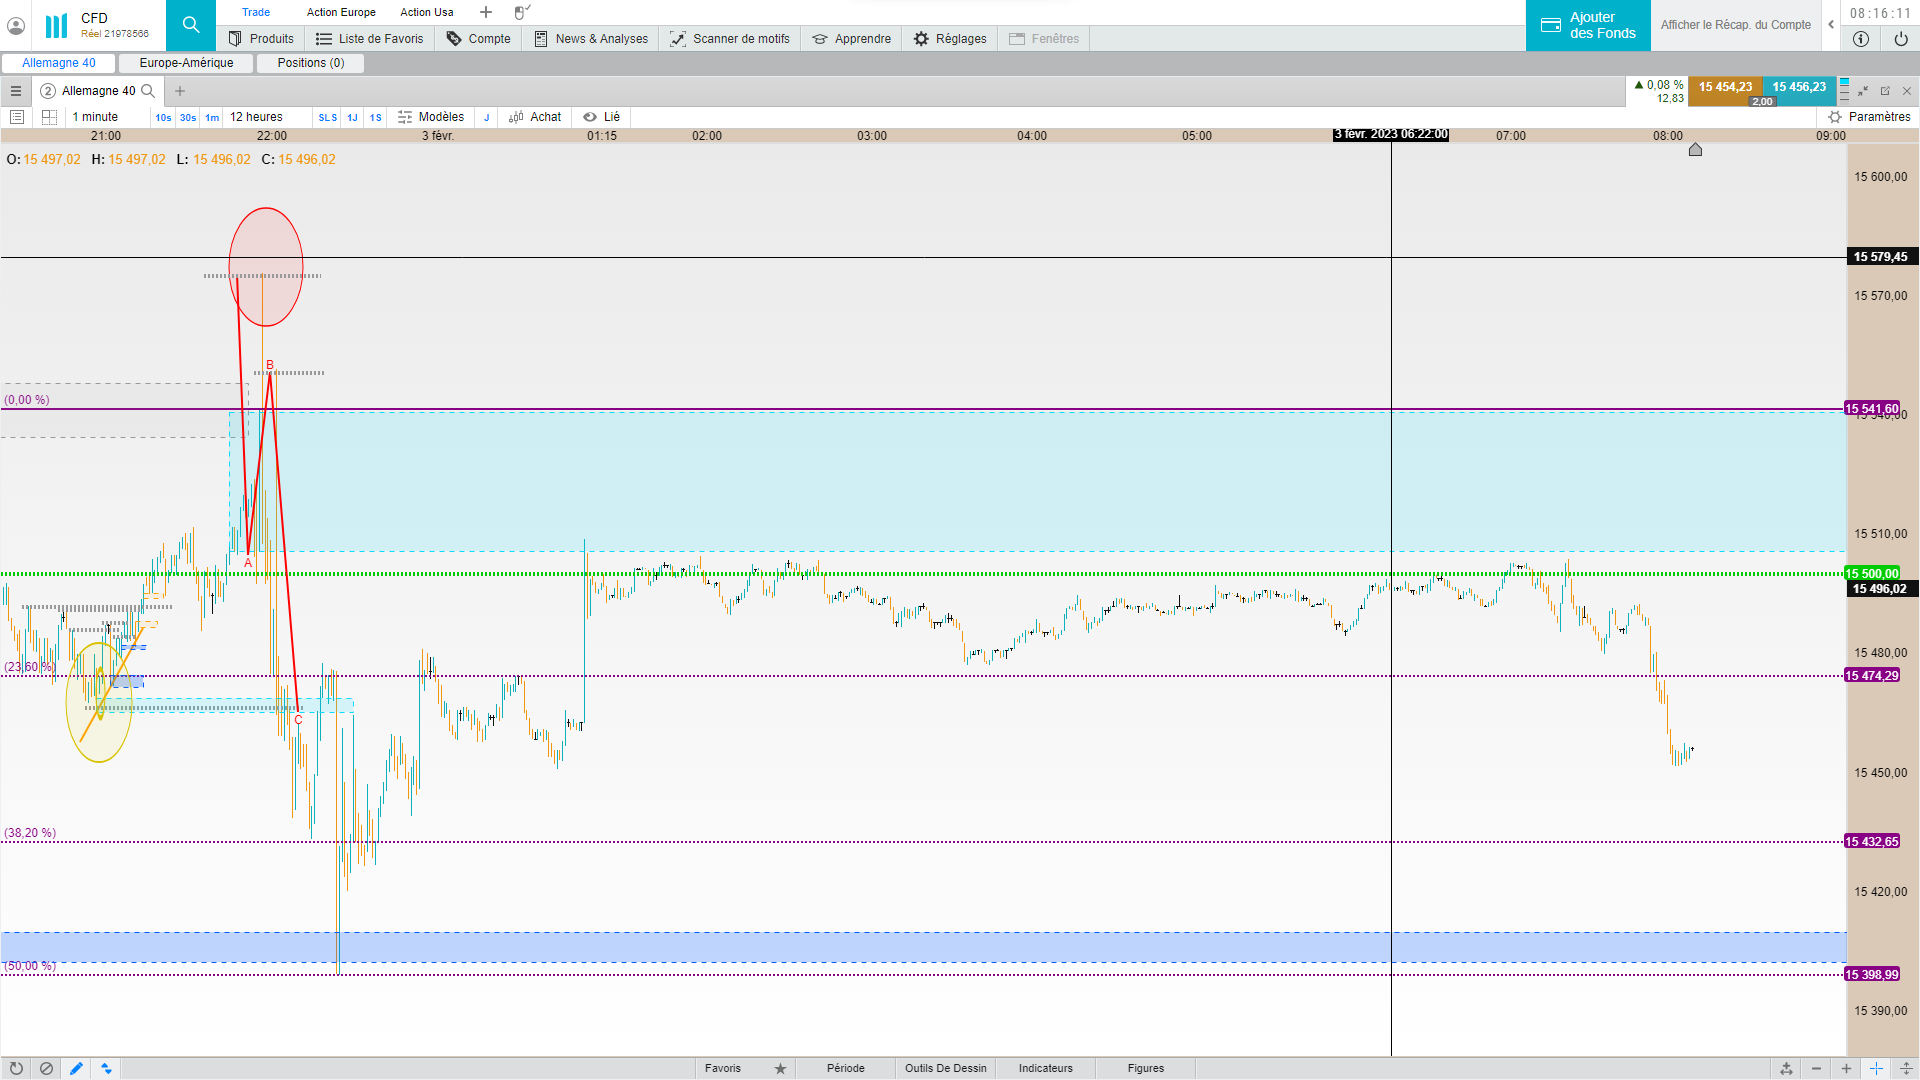Open the 1 minute timeframe dropdown
Viewport: 1920px width, 1080px height.
pos(95,117)
